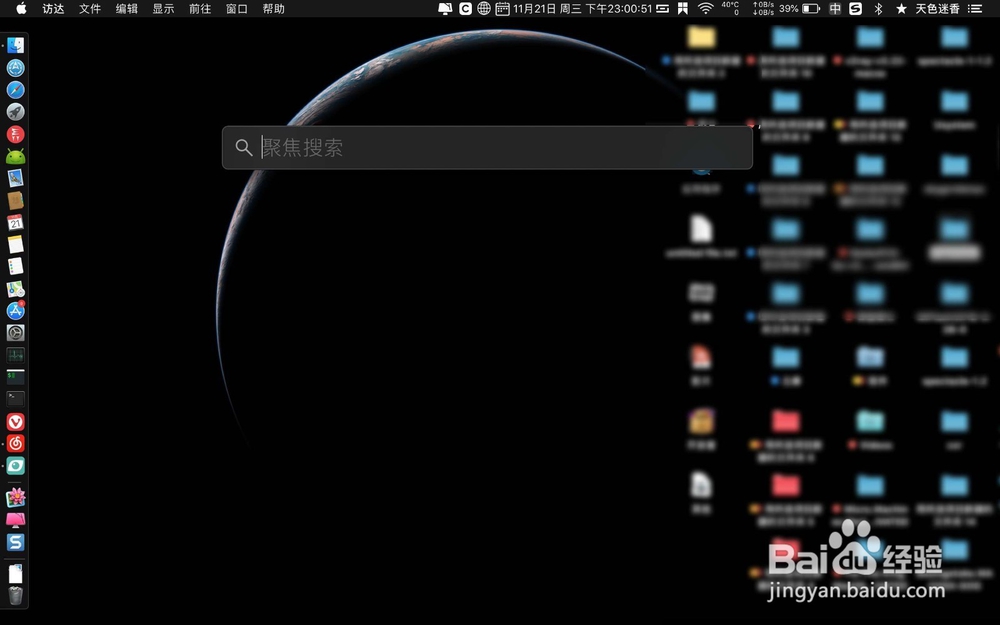Open the 访达 menu
This screenshot has height=625, width=1000.
click(x=54, y=8)
